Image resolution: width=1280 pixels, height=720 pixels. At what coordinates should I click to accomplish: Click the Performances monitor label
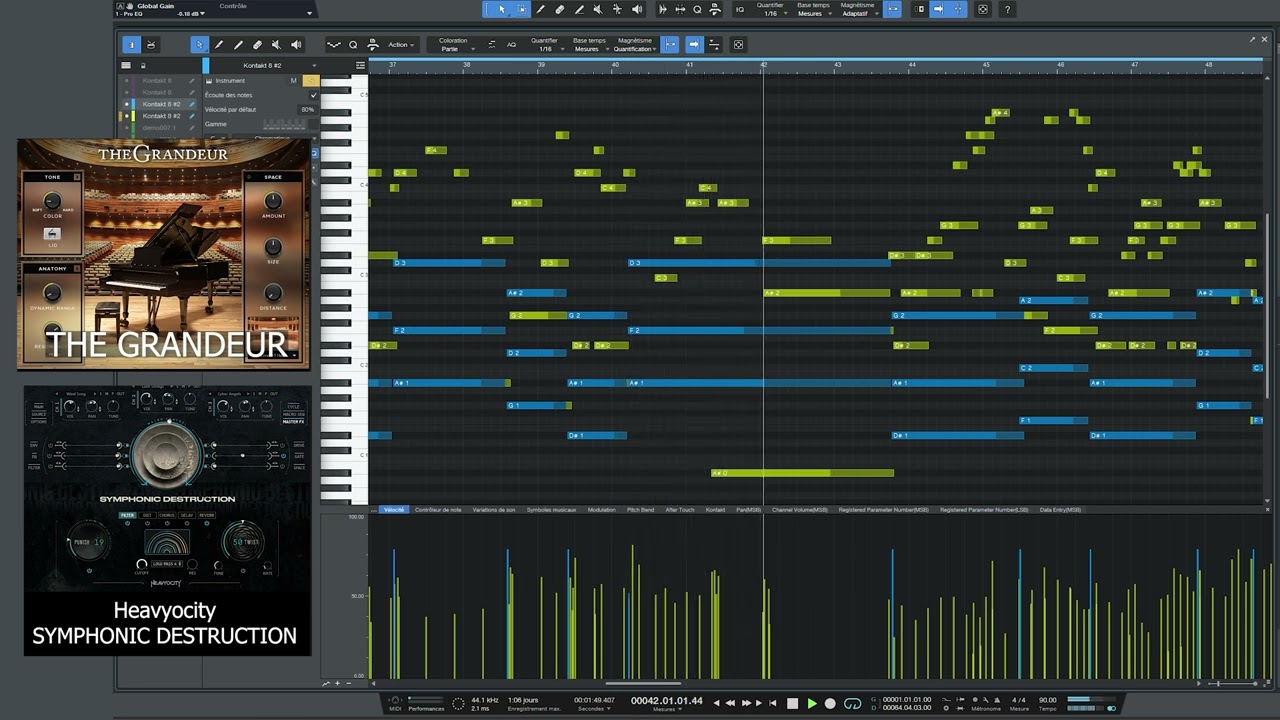[426, 708]
